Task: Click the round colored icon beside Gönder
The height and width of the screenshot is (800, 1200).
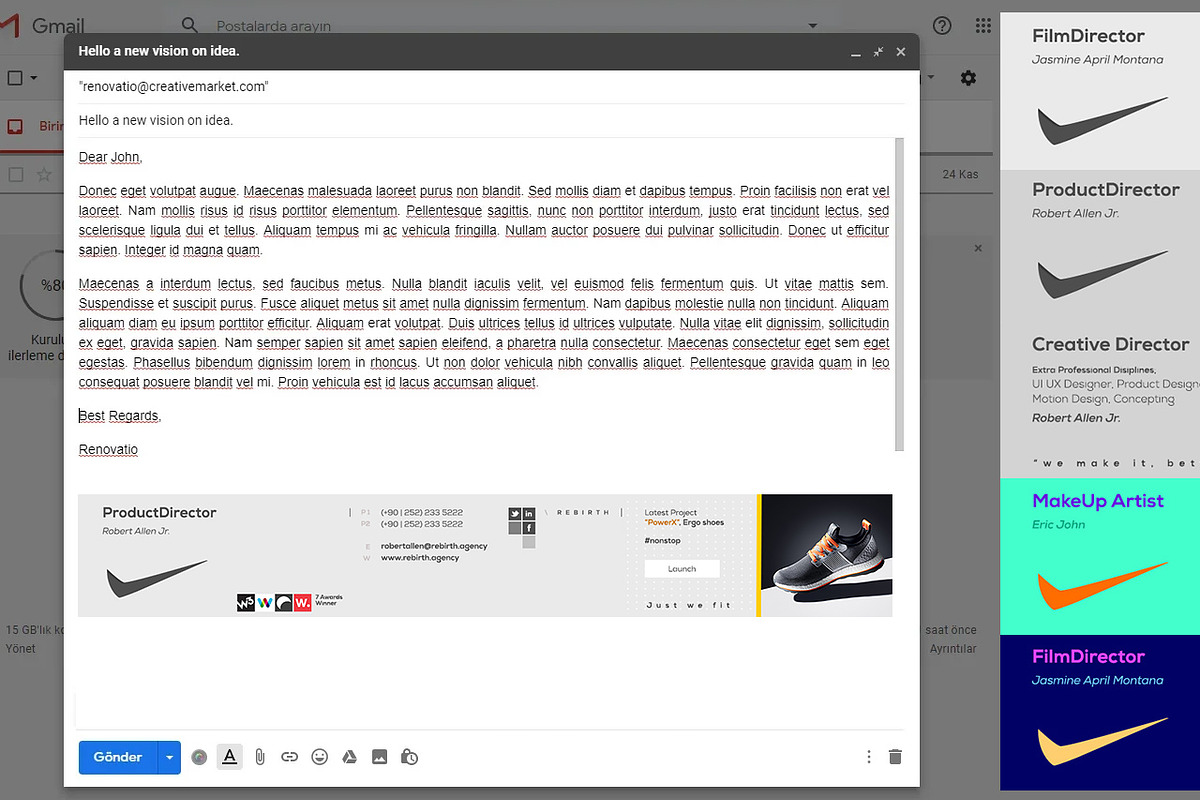Action: click(200, 757)
